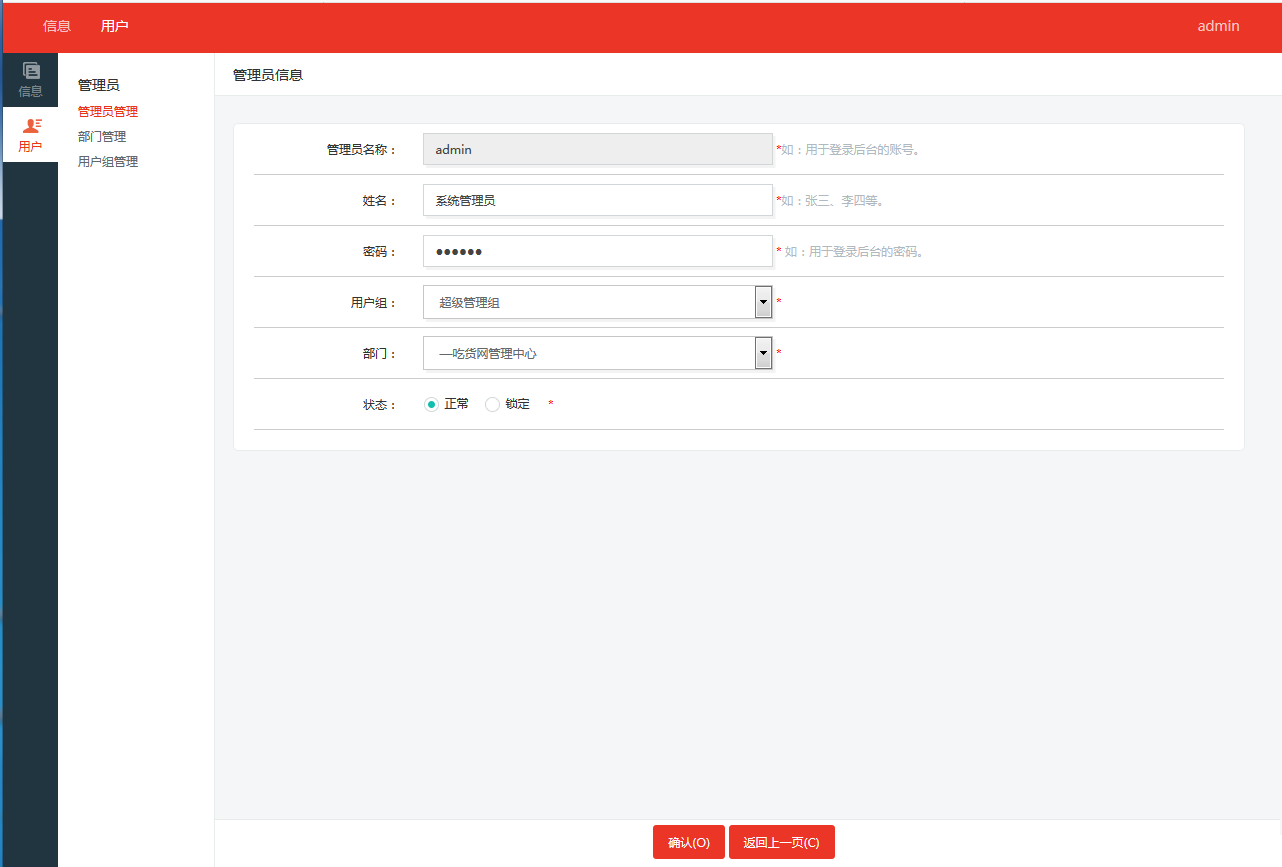Screen dimensions: 1282x867
Task: Select the 信息 icon in the left sidebar
Action: tap(30, 78)
